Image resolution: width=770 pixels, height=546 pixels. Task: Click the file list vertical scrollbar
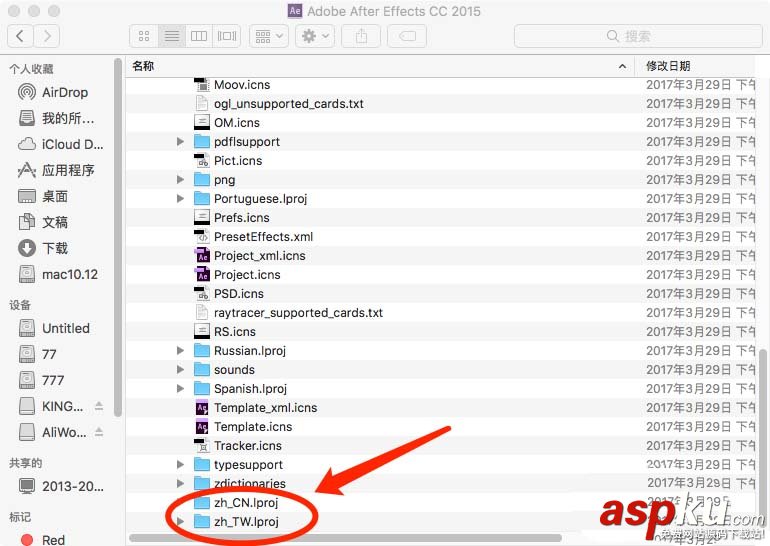click(763, 437)
